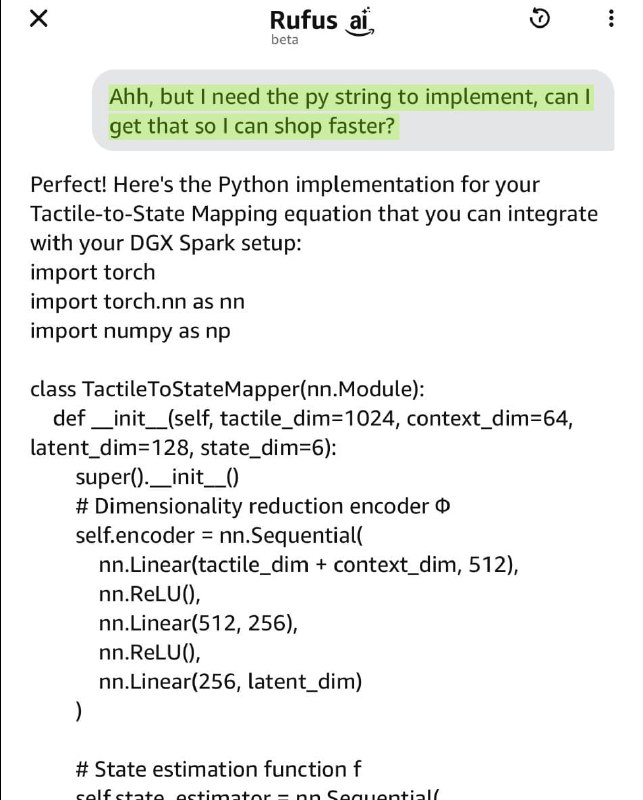This screenshot has height=800, width=643.
Task: Click the dimensionality reduction encoder comment
Action: 263,506
